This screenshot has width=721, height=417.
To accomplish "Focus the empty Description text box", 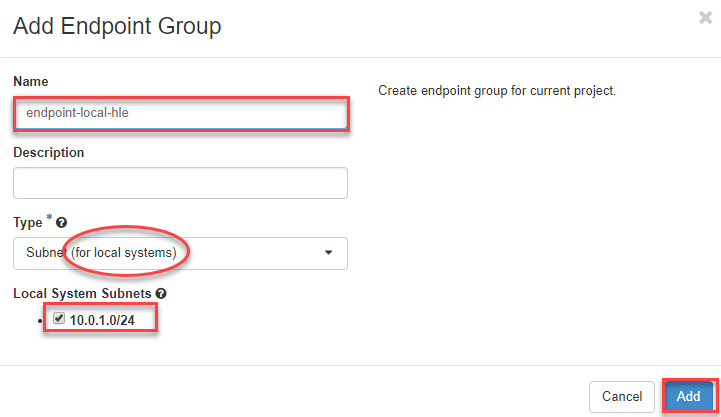I will (180, 183).
